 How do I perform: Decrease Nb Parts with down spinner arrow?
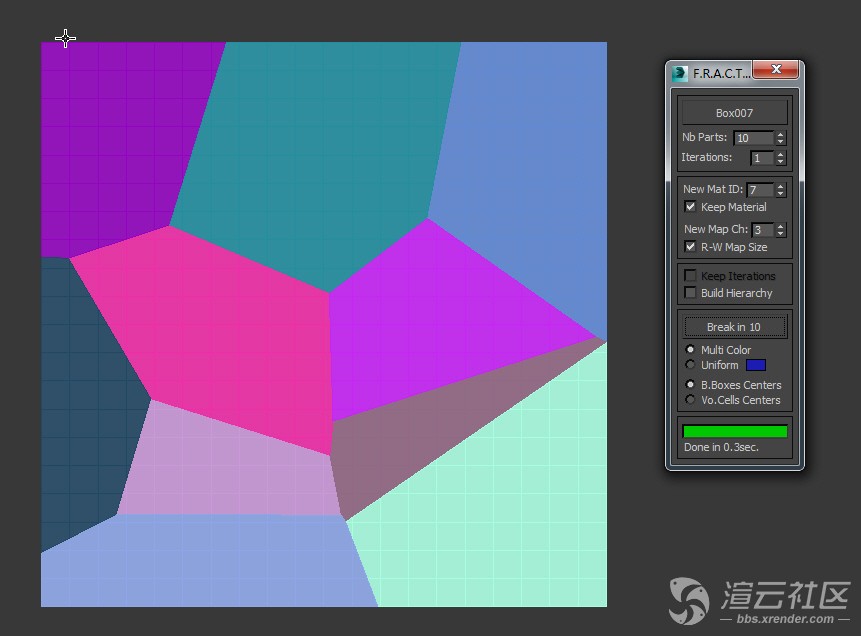pos(780,142)
